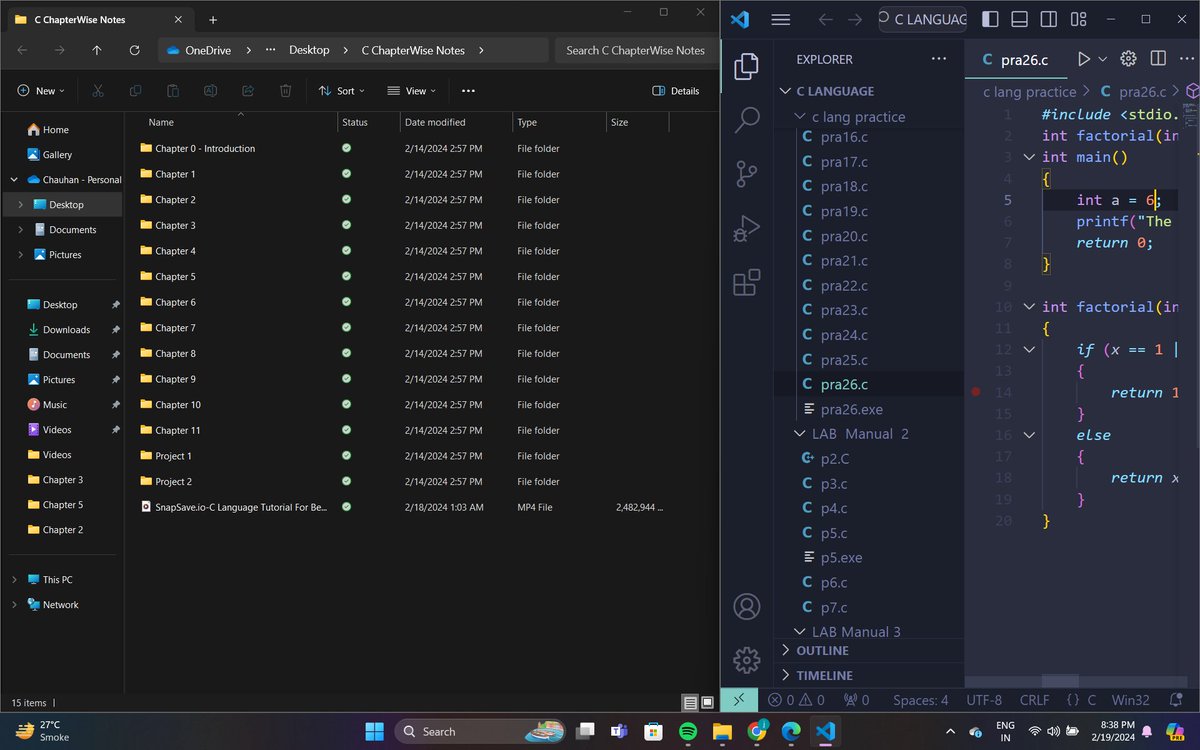Show errors and warnings count in status bar
This screenshot has width=1200, height=750.
797,700
